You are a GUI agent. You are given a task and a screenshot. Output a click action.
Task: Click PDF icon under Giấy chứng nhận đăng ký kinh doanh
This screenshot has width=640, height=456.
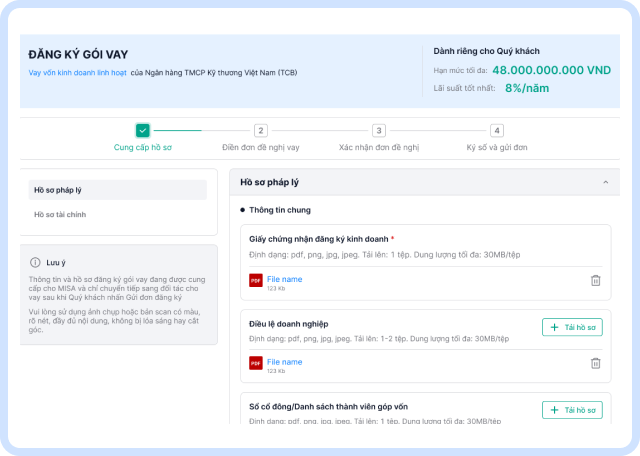(256, 281)
